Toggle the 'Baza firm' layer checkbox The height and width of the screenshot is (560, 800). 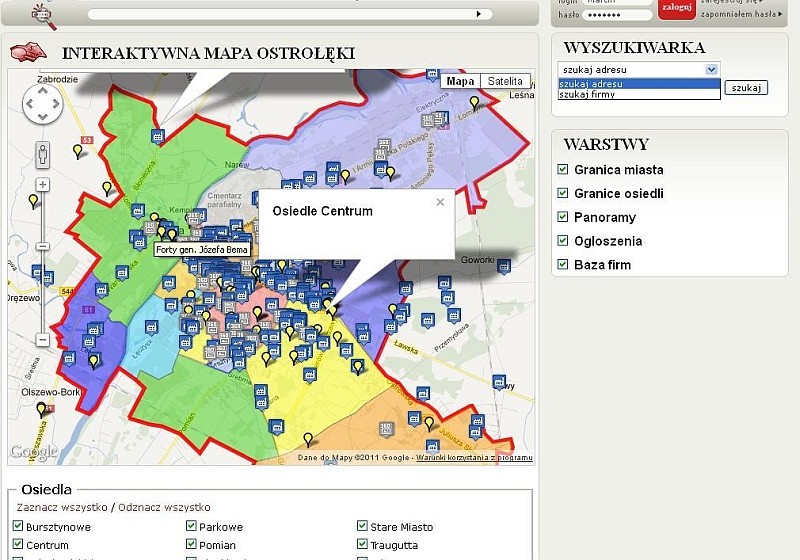pyautogui.click(x=563, y=264)
